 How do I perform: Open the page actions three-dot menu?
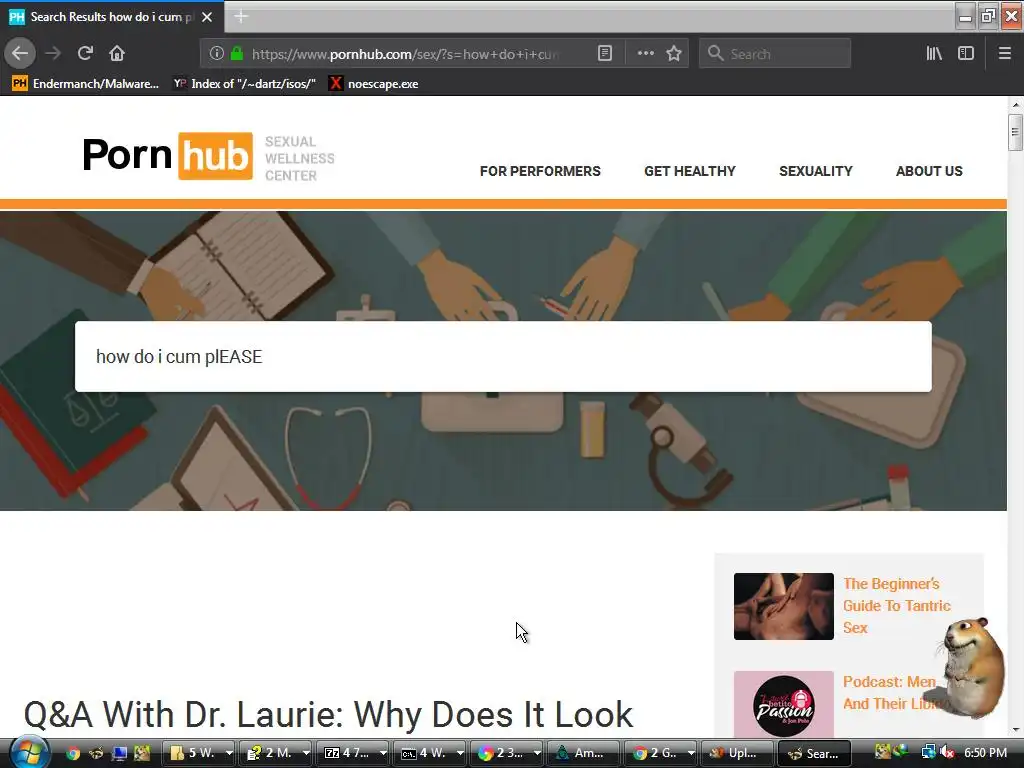tap(645, 54)
